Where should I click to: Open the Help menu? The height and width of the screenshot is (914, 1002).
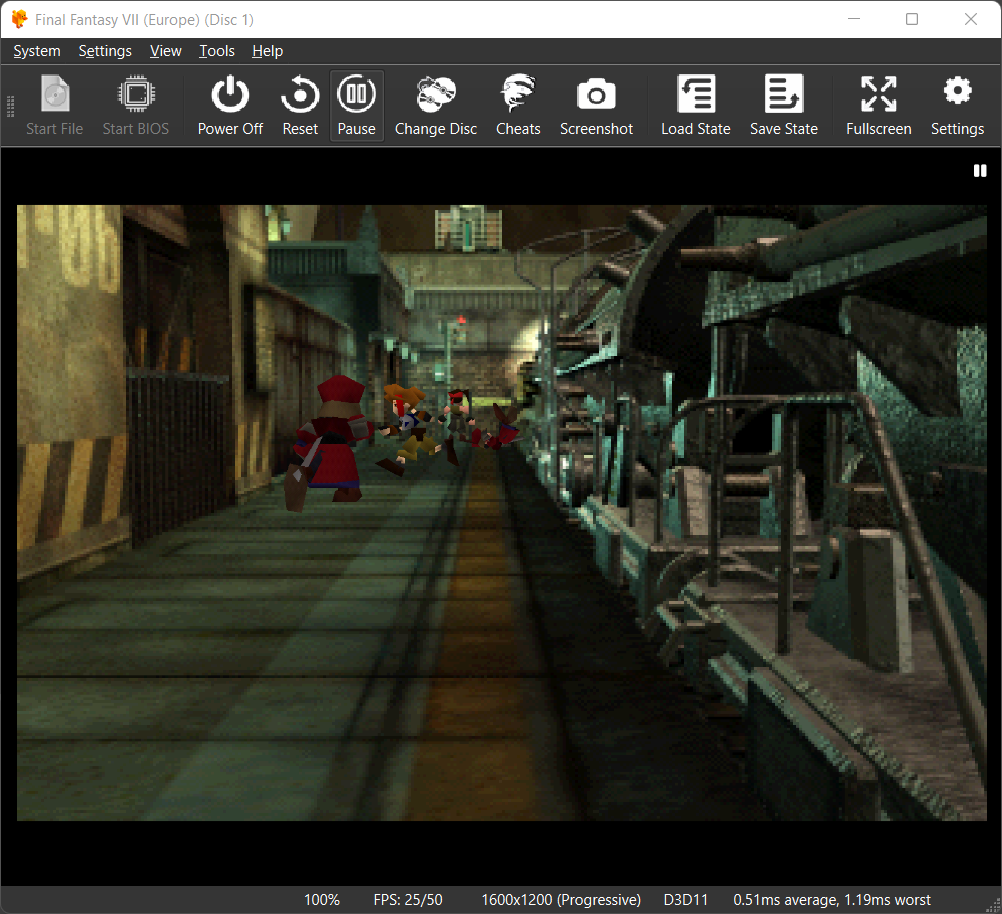point(267,51)
